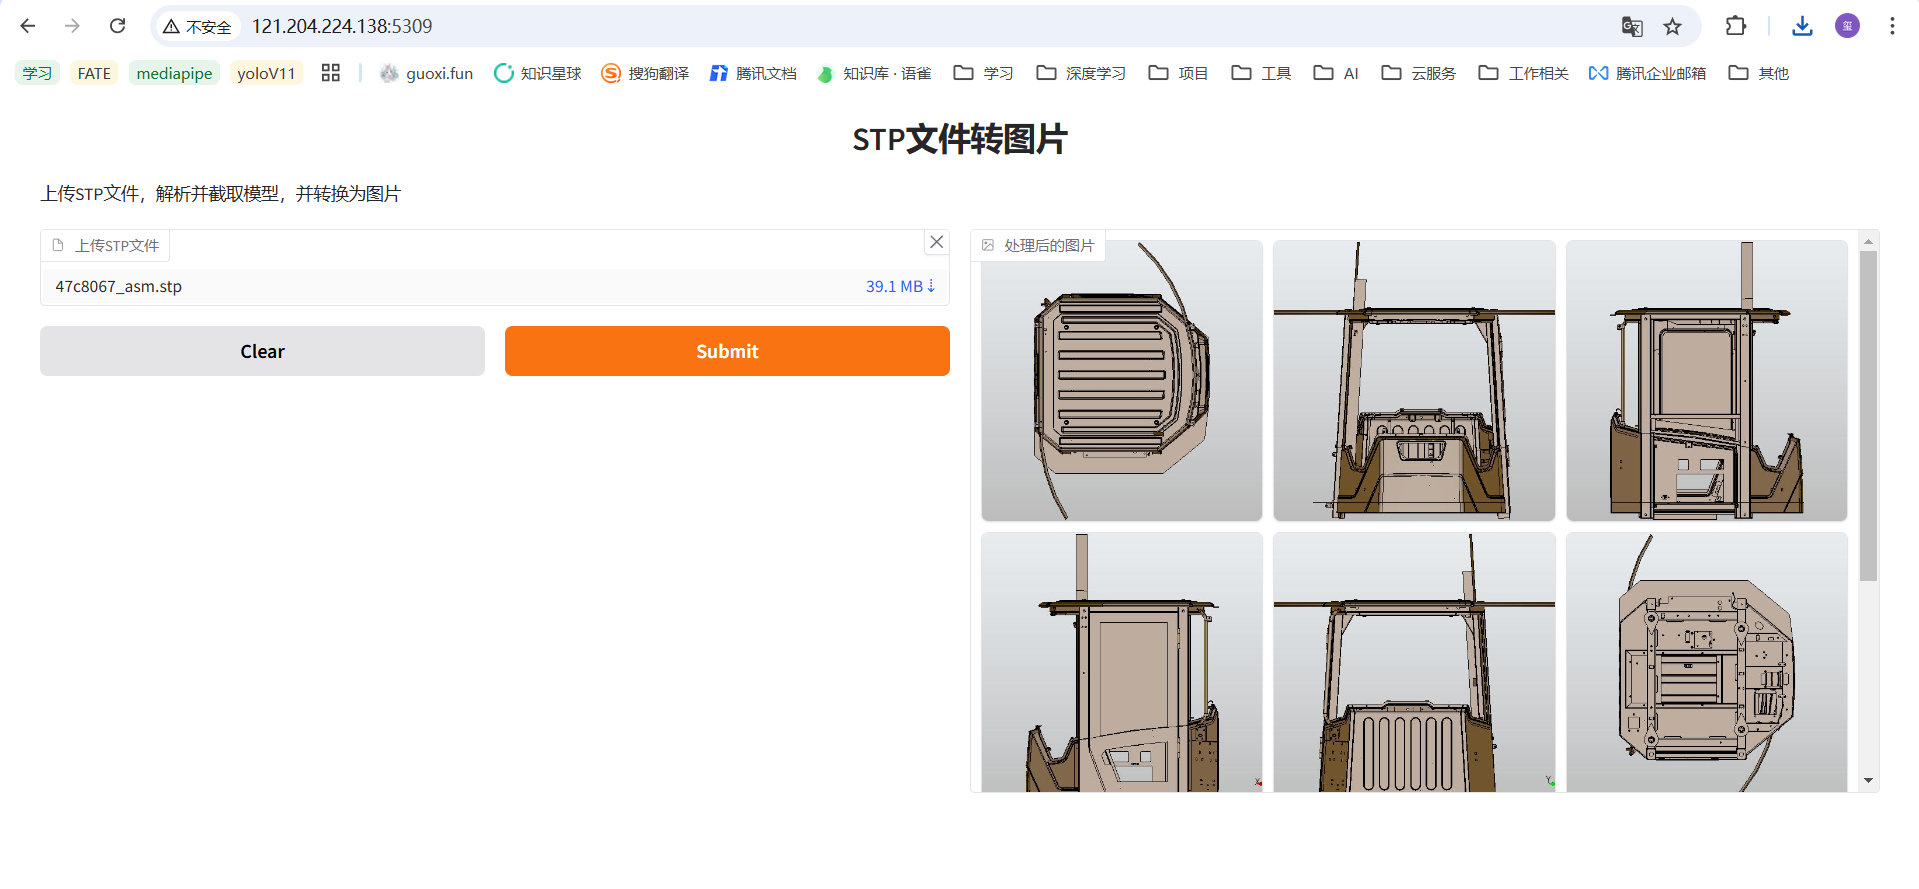1919x889 pixels.
Task: Expand the 云服务 bookmark folder
Action: [1418, 73]
